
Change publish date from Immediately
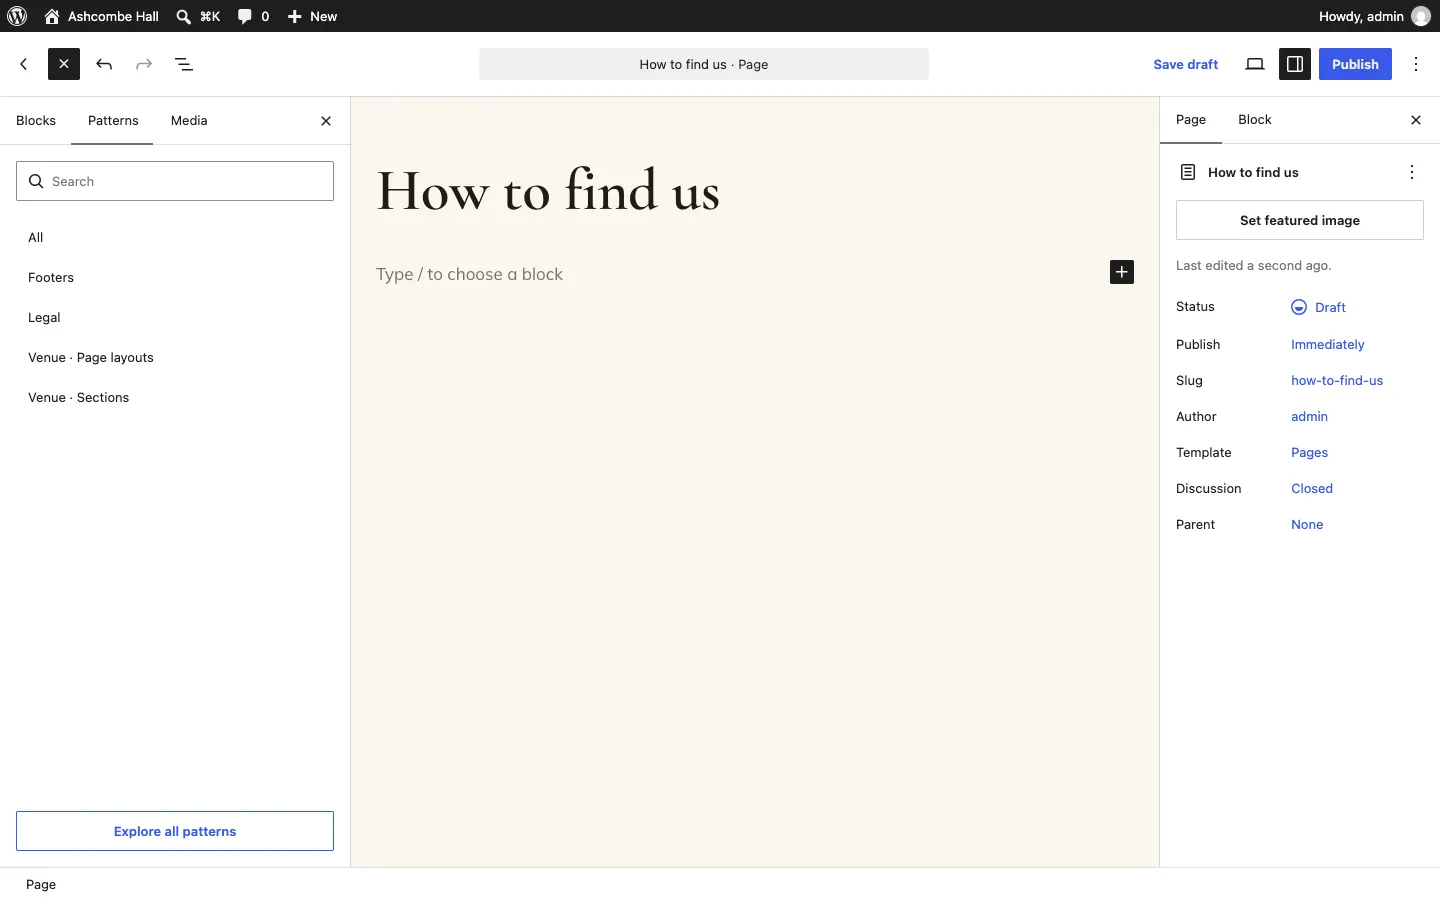[1328, 345]
